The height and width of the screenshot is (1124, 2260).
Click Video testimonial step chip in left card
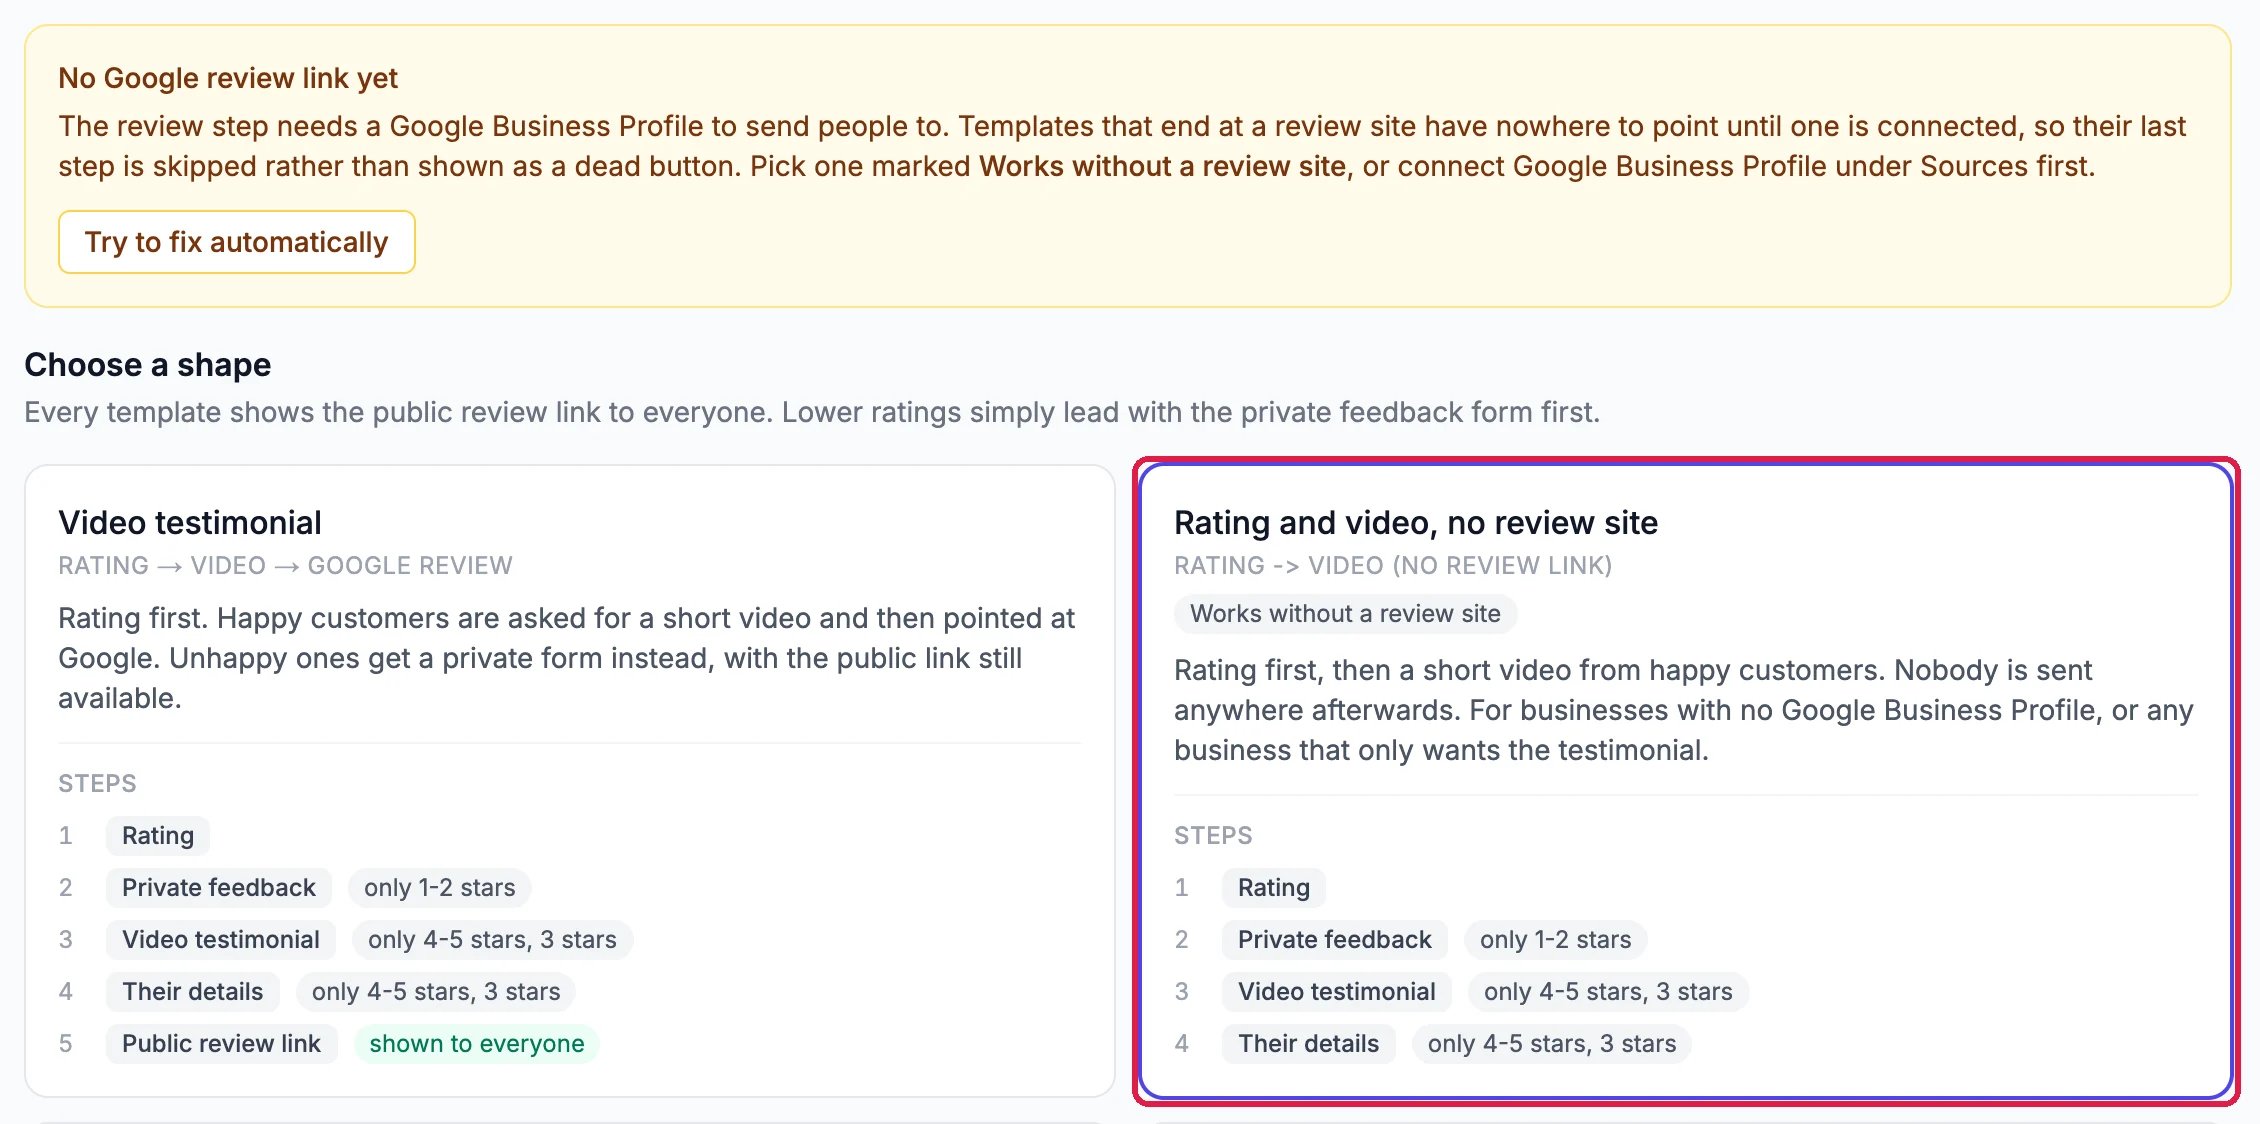point(221,939)
